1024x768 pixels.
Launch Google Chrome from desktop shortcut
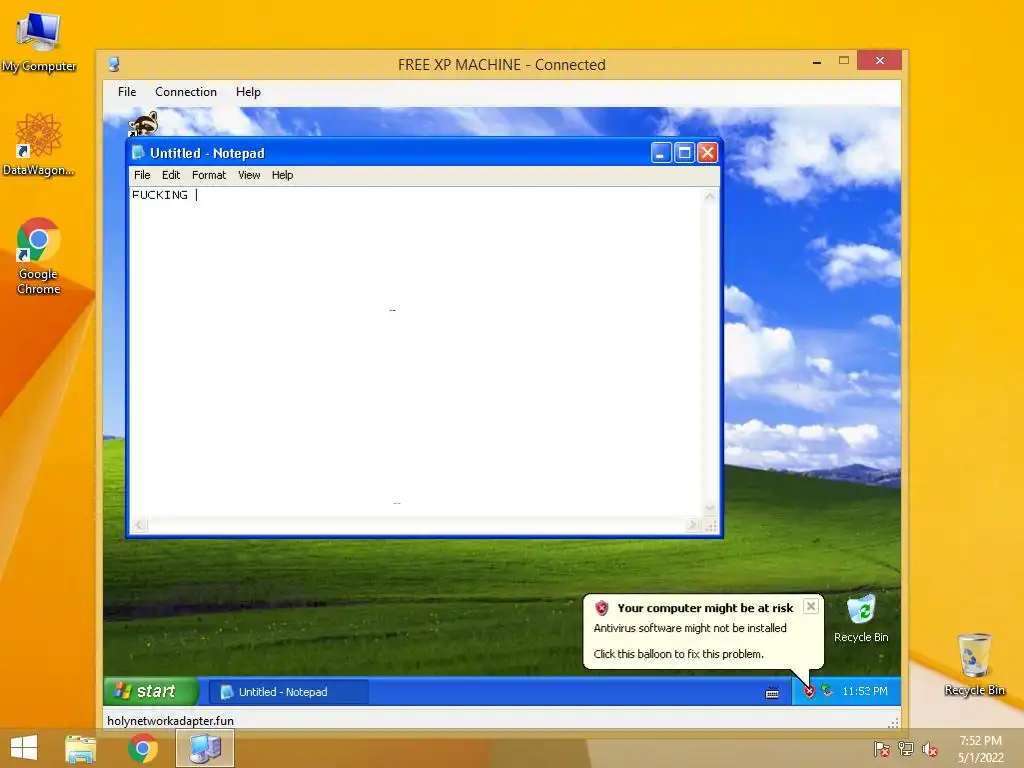pyautogui.click(x=38, y=256)
